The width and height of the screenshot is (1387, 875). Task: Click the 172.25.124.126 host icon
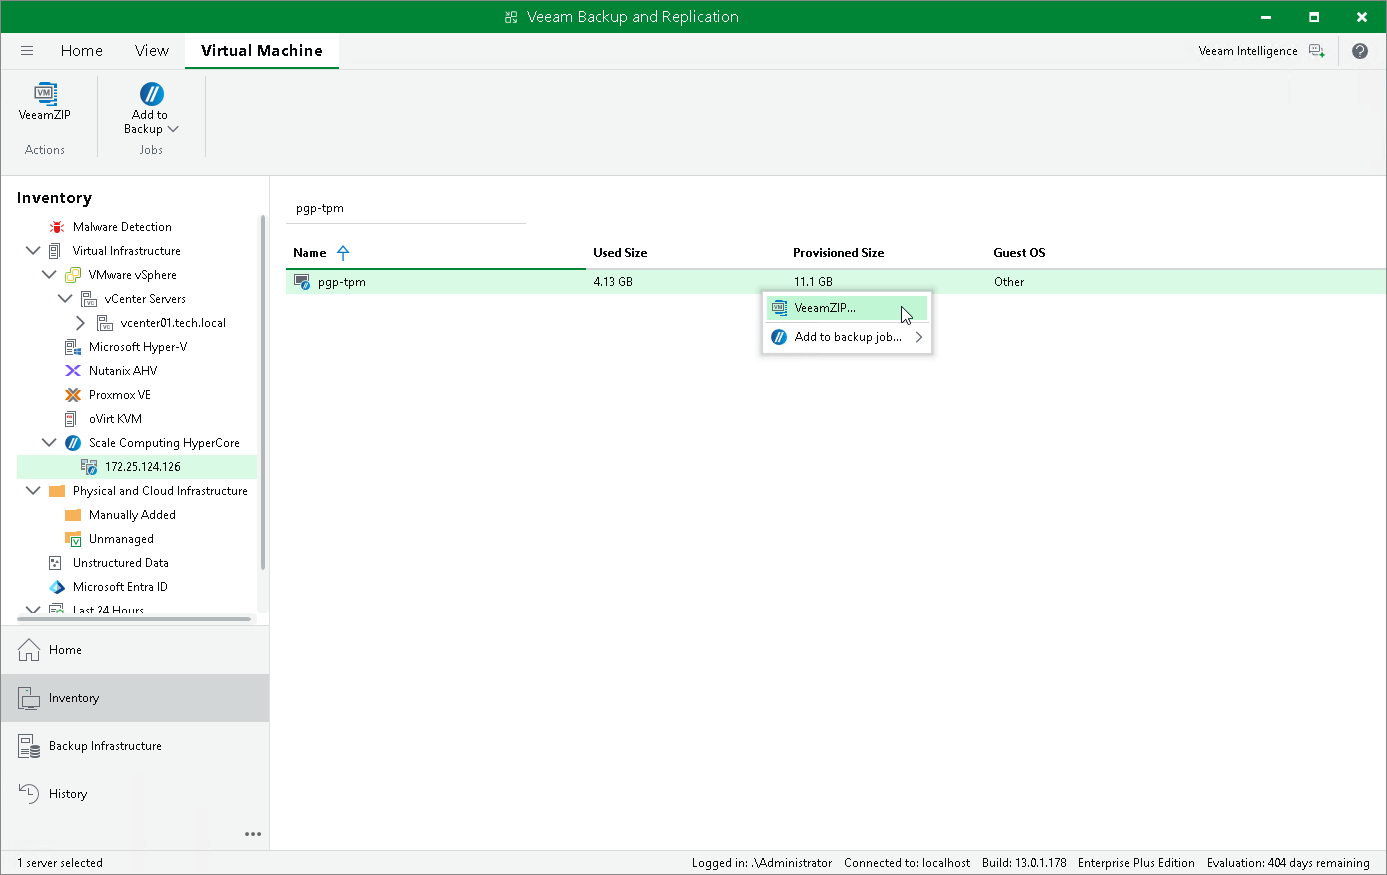coord(88,467)
